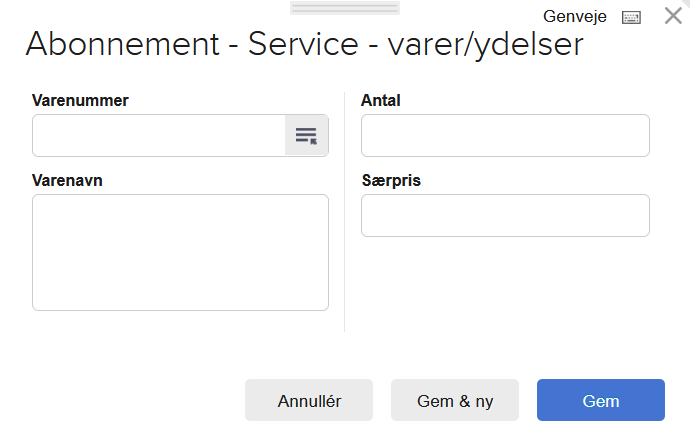Click the word Abonnement in the title

tap(122, 44)
